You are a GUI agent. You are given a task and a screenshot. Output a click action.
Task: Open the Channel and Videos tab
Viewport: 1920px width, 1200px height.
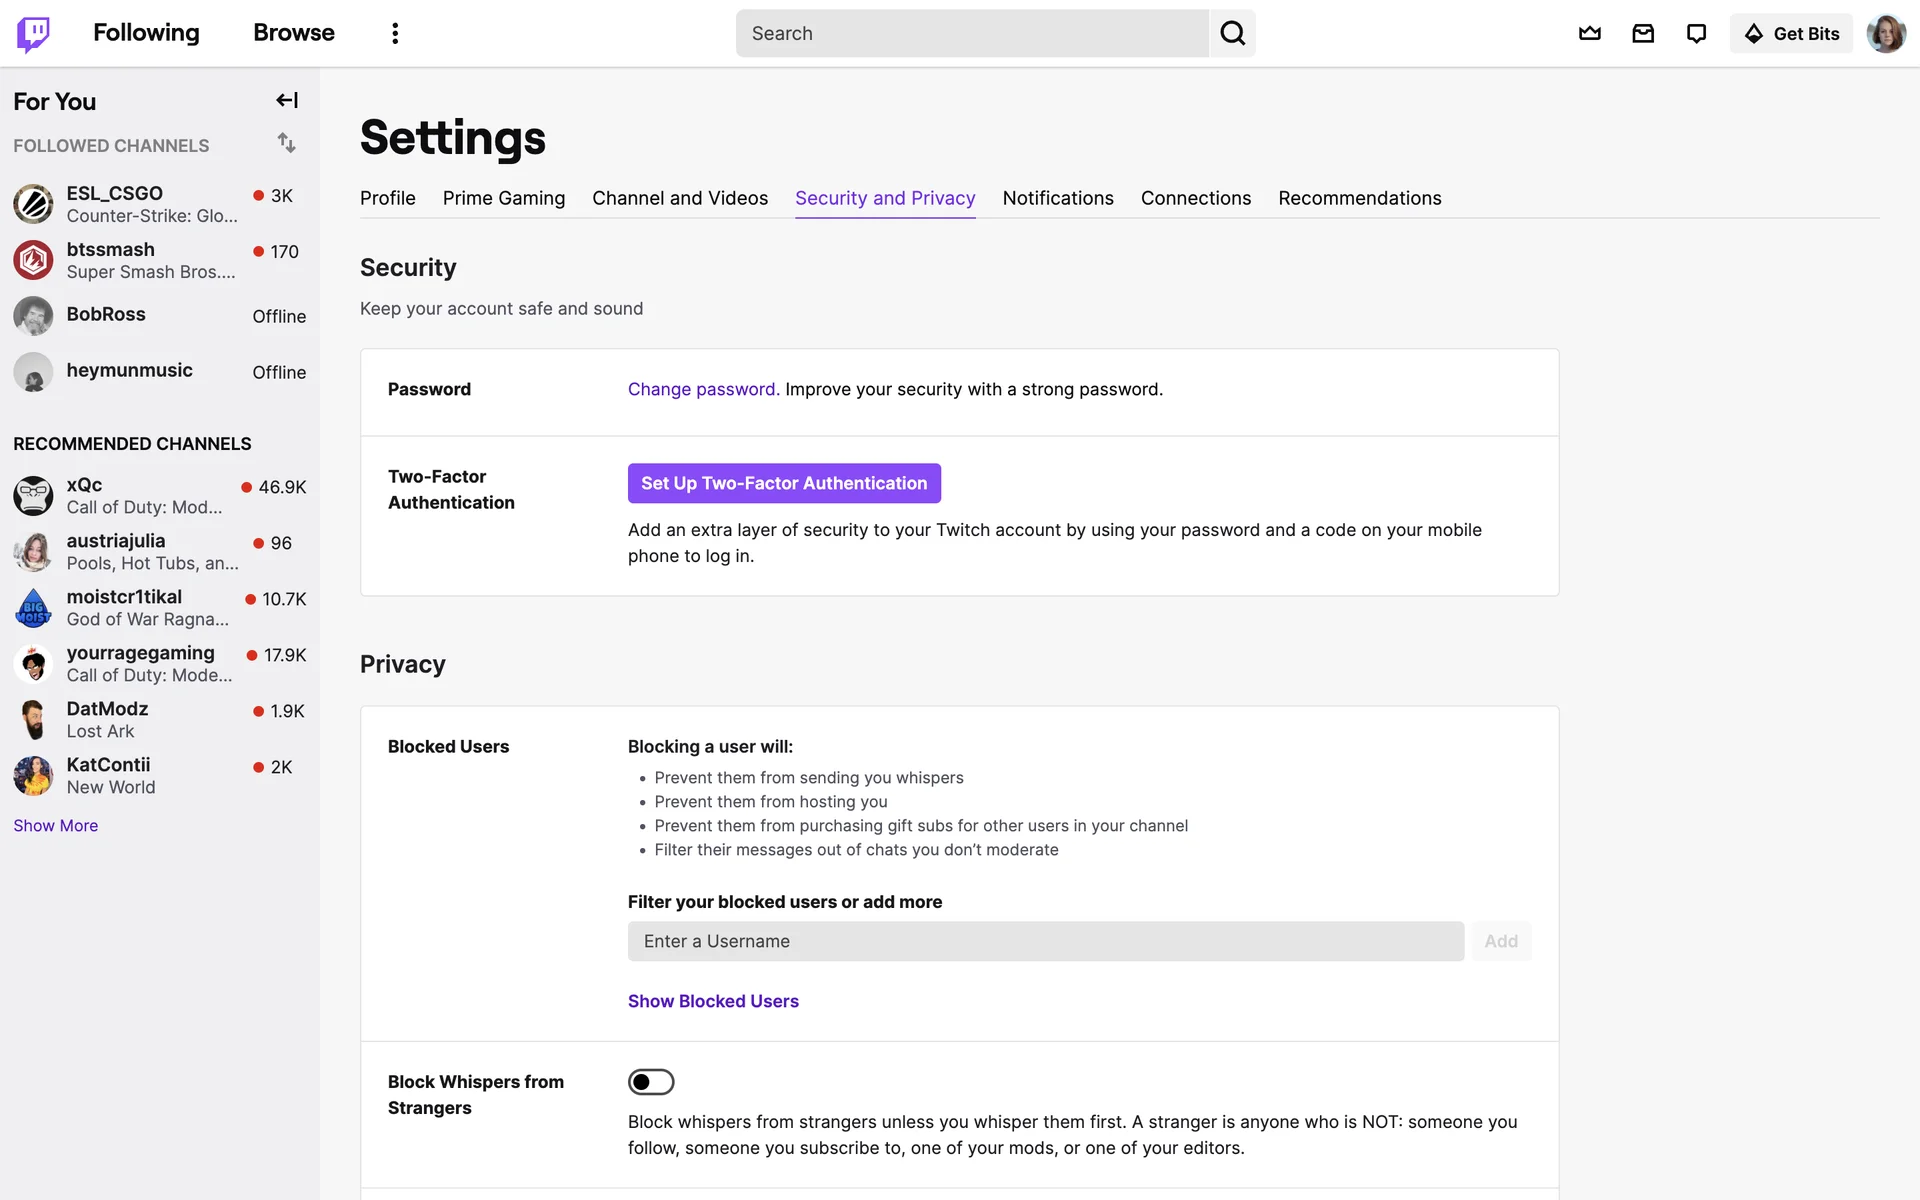[x=679, y=198]
